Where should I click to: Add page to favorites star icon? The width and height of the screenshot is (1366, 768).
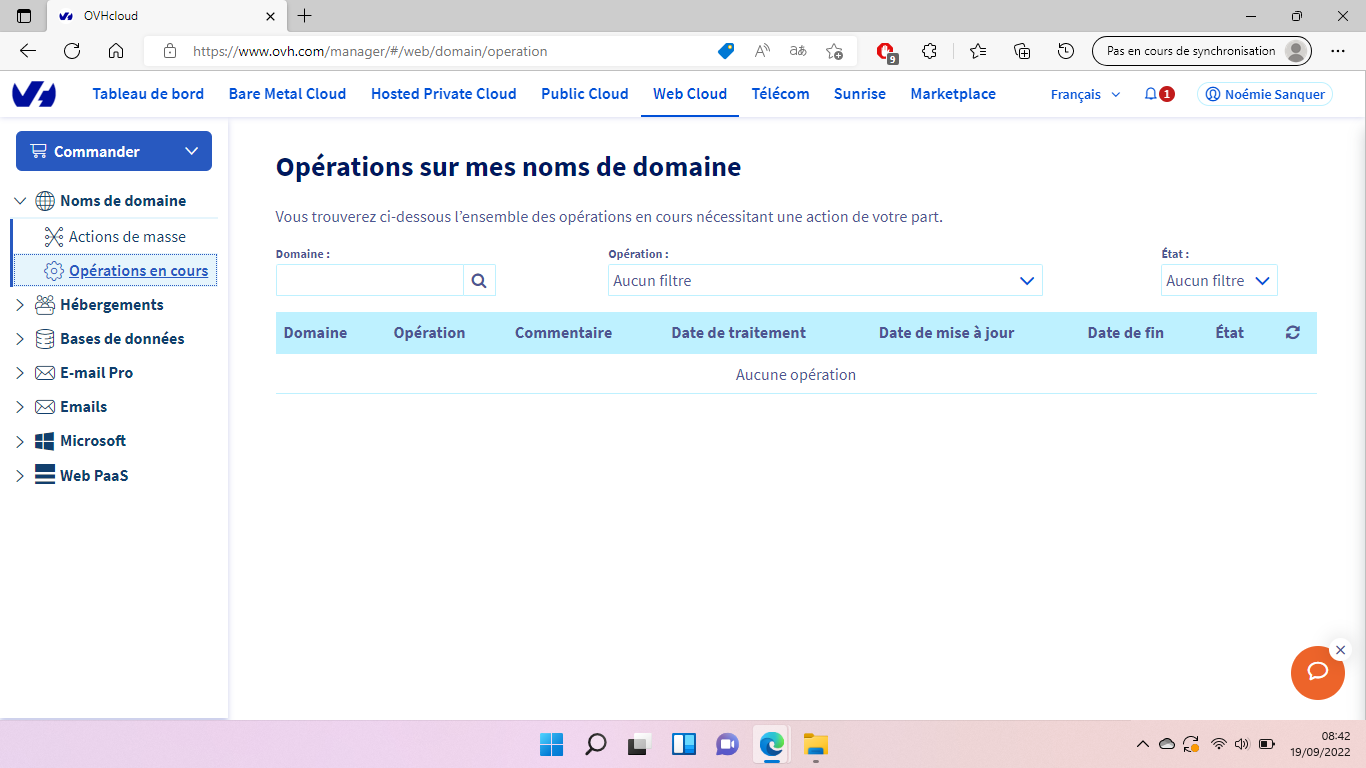tap(835, 51)
